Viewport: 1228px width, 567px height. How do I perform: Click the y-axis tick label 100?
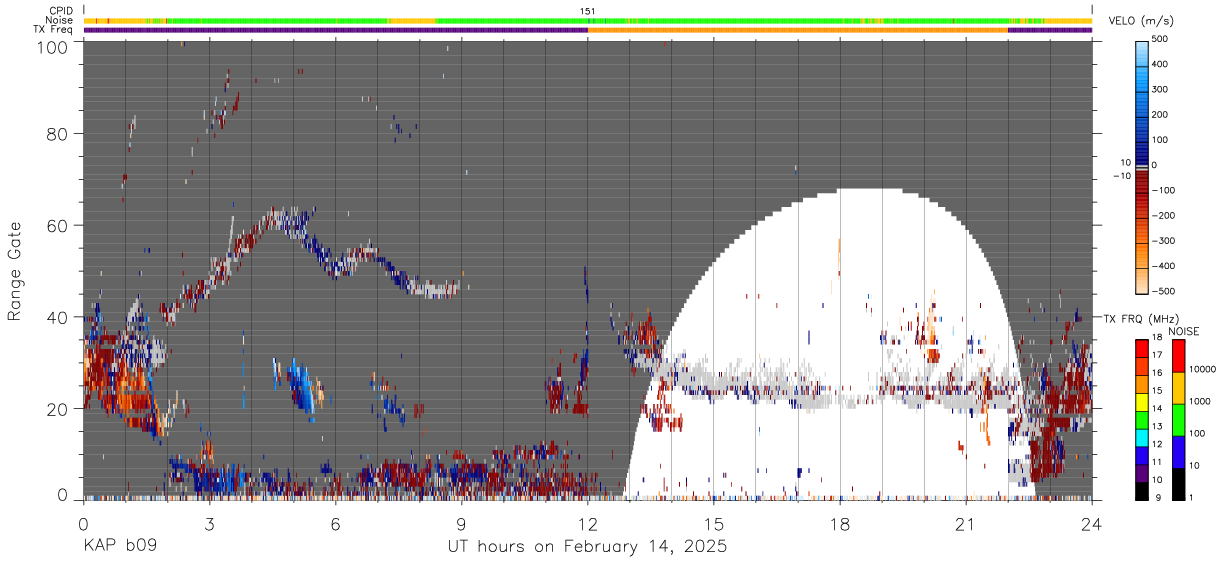click(53, 47)
